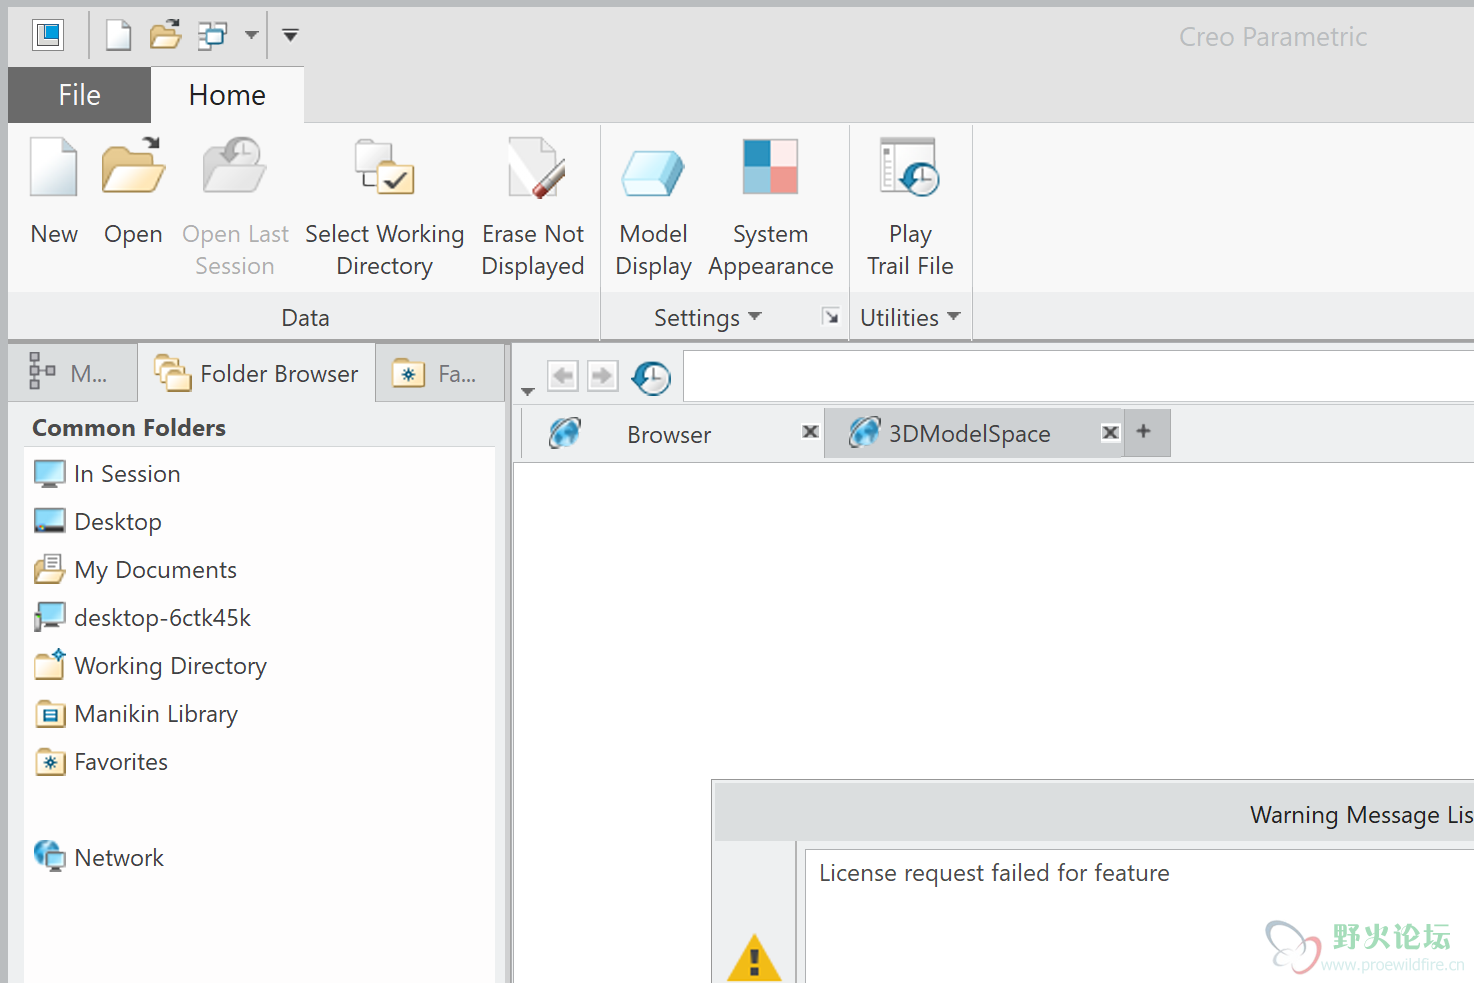Click Play Trail File button
The height and width of the screenshot is (983, 1474).
(x=910, y=208)
